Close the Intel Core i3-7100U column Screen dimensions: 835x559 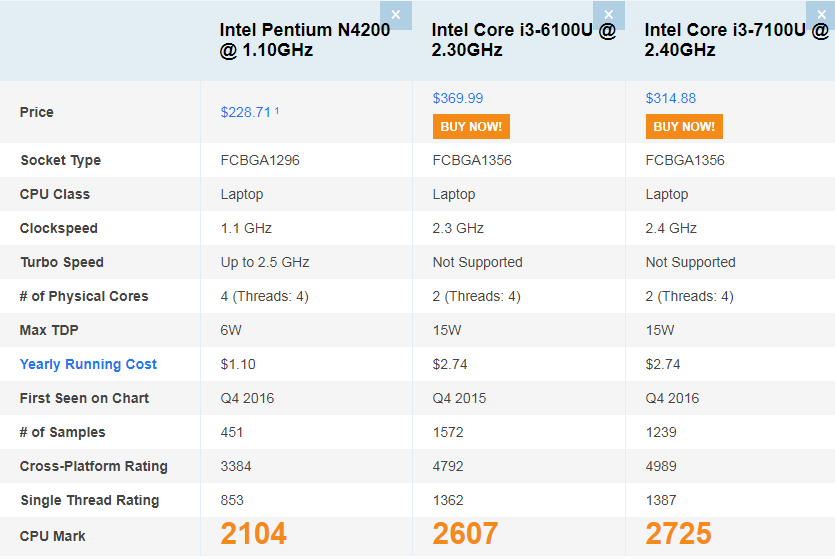tap(821, 14)
